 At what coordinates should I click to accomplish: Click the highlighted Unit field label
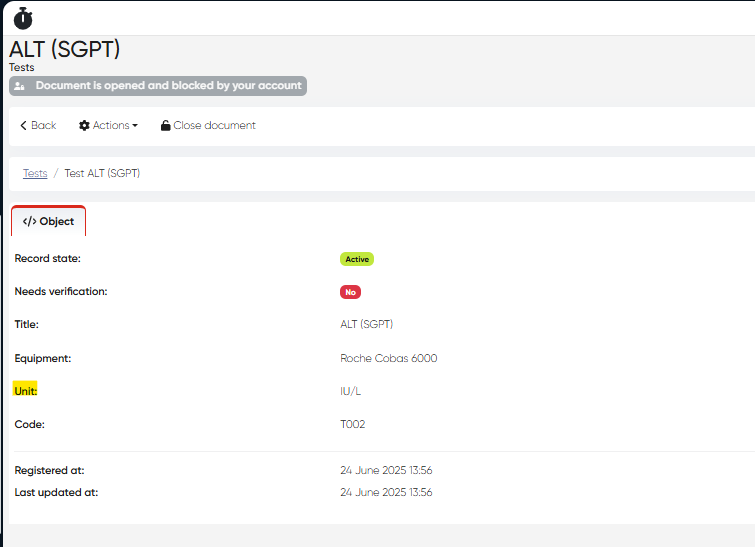pos(25,391)
